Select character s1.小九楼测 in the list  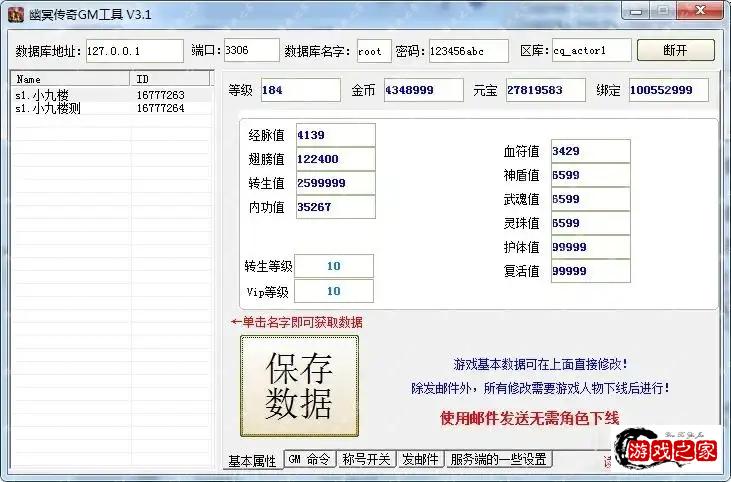[x=48, y=108]
